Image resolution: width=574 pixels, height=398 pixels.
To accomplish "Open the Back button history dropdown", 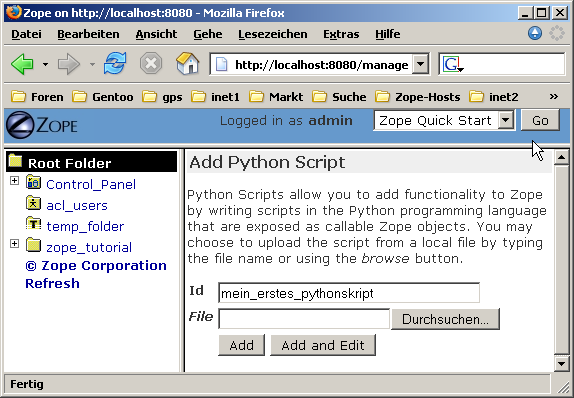I will tap(45, 65).
